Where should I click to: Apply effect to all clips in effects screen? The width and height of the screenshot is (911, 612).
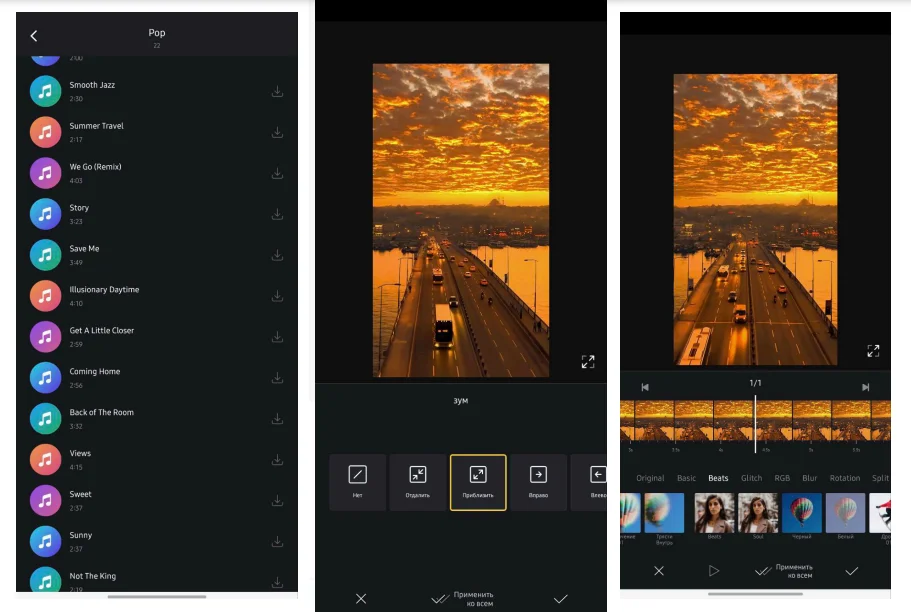point(784,571)
